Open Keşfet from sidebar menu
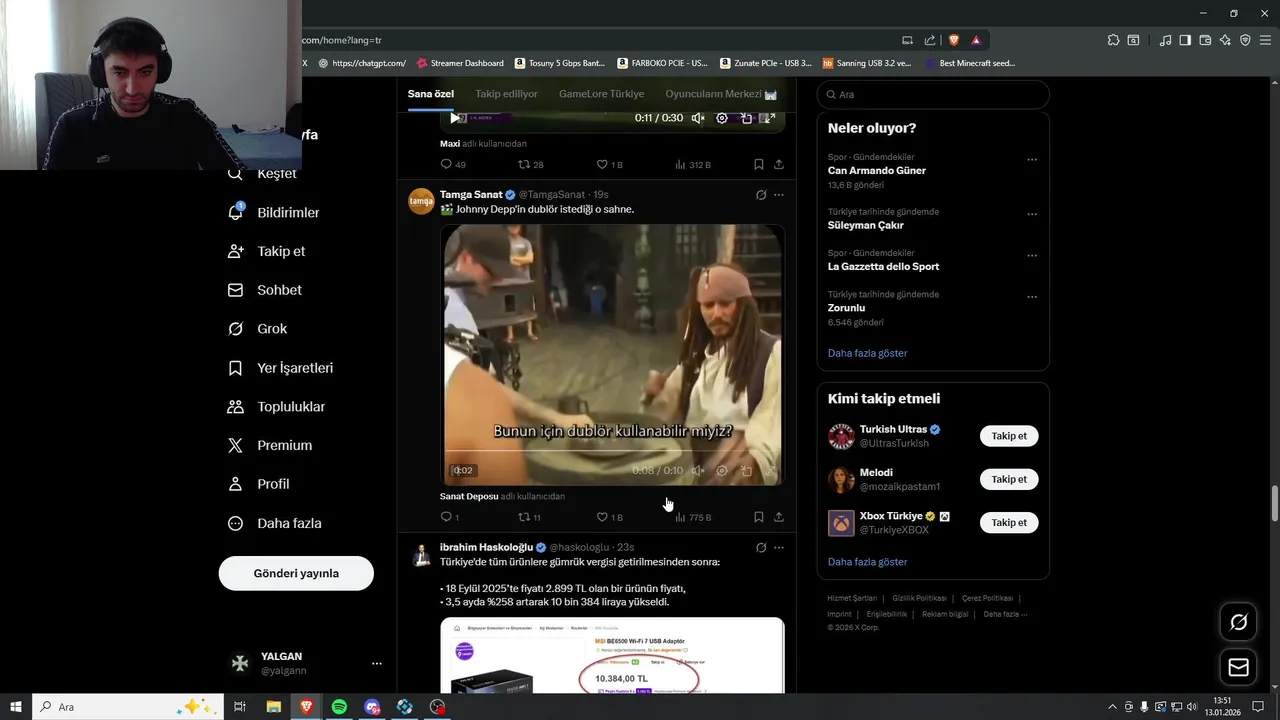Screen dimensions: 1280x720 click(x=262, y=173)
